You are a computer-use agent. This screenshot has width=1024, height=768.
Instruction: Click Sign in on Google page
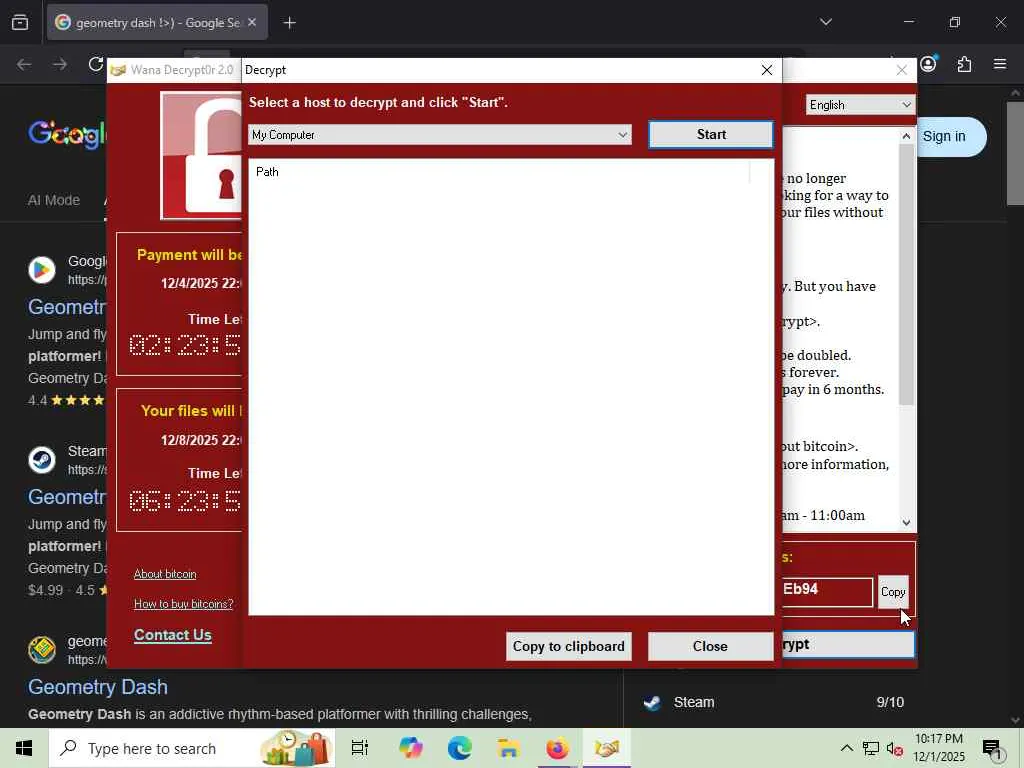[944, 136]
